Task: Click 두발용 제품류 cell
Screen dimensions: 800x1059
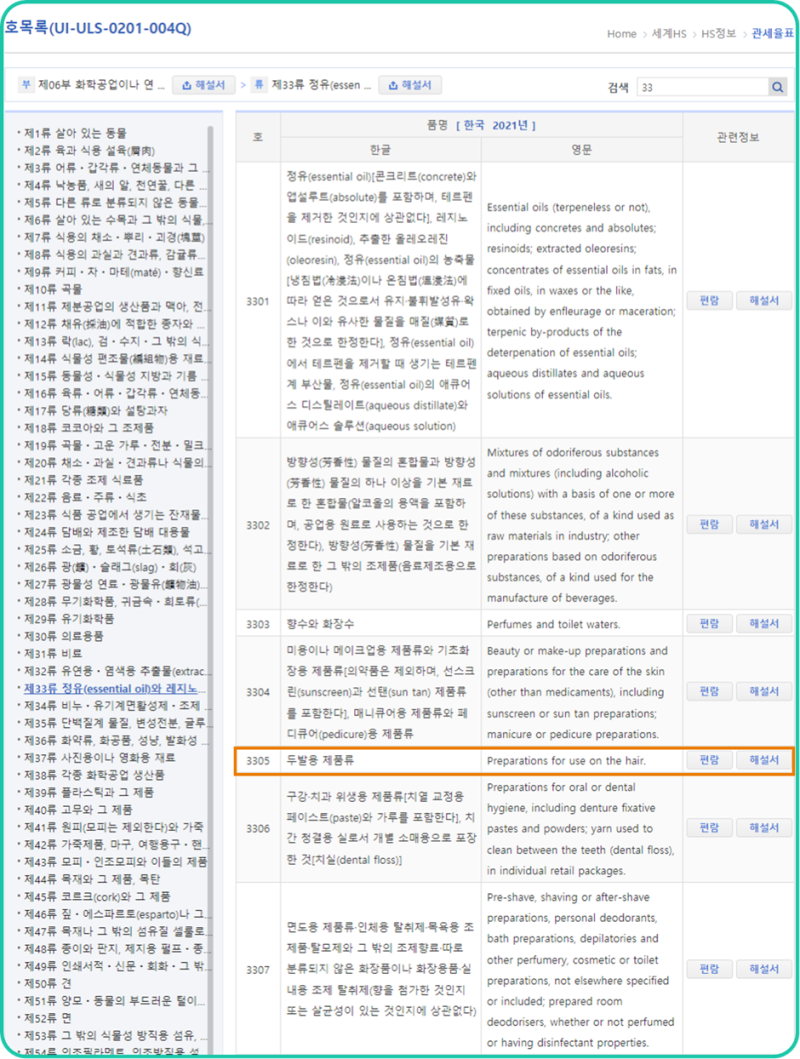Action: (381, 760)
